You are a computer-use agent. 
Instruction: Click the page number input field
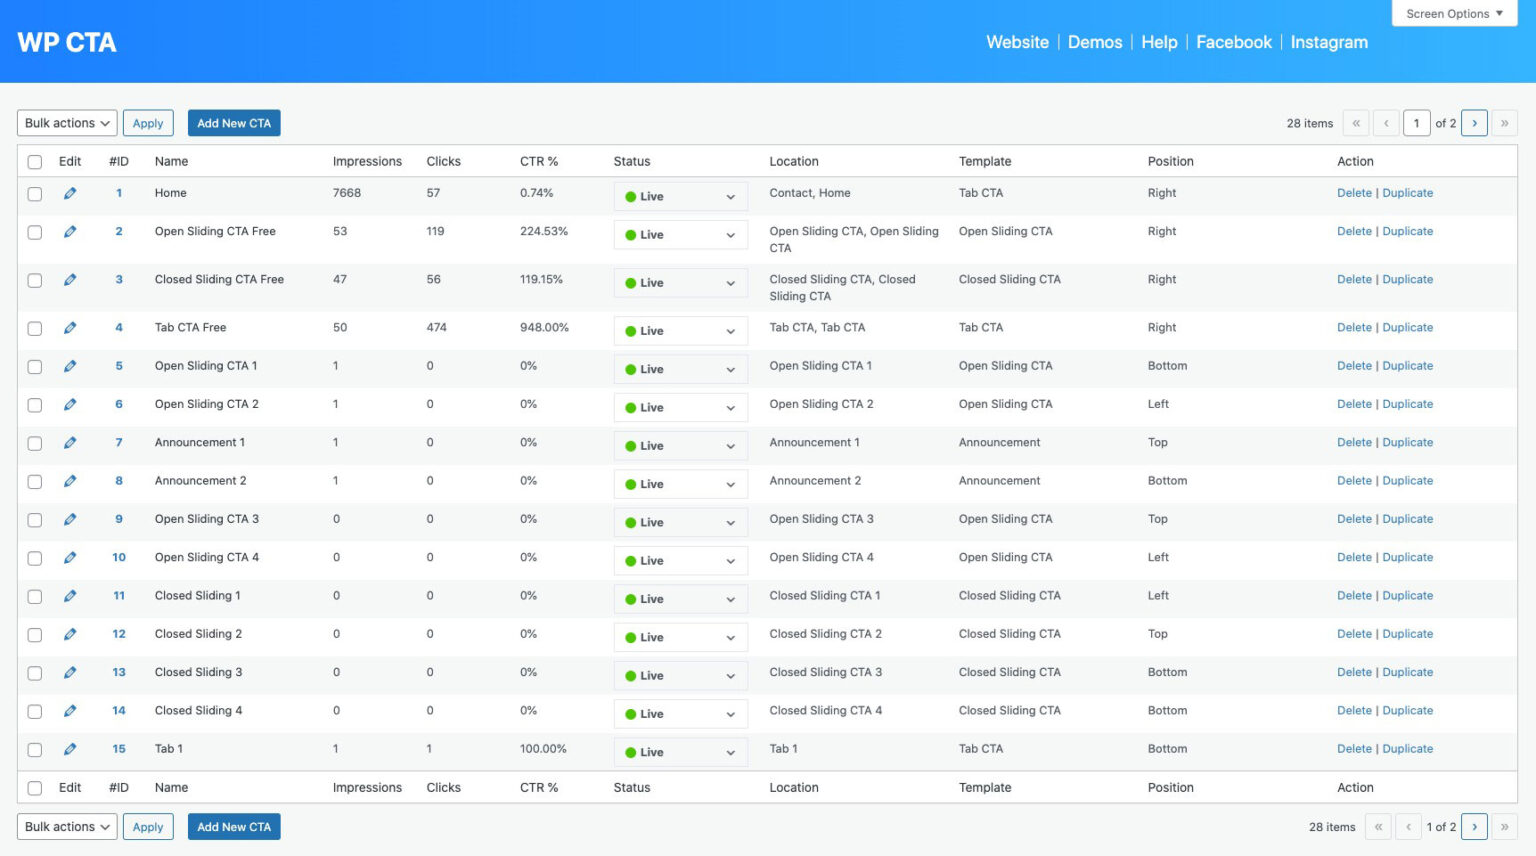point(1417,122)
